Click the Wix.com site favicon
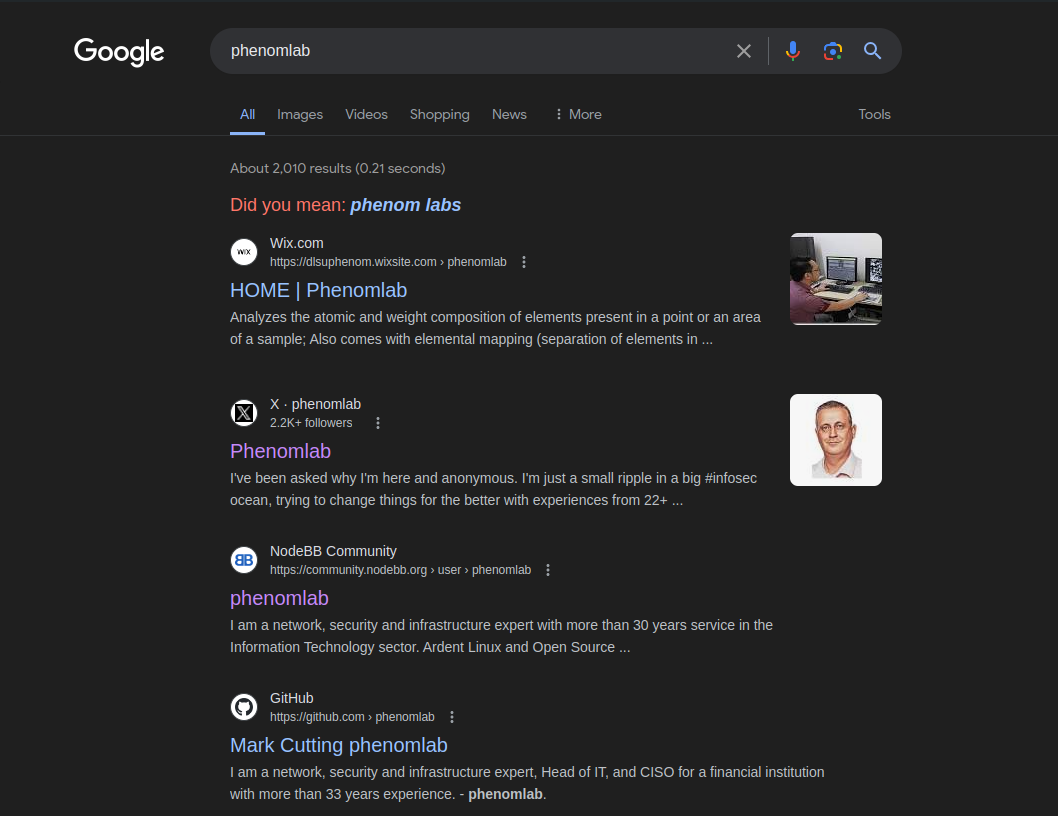The width and height of the screenshot is (1058, 816). coord(244,252)
